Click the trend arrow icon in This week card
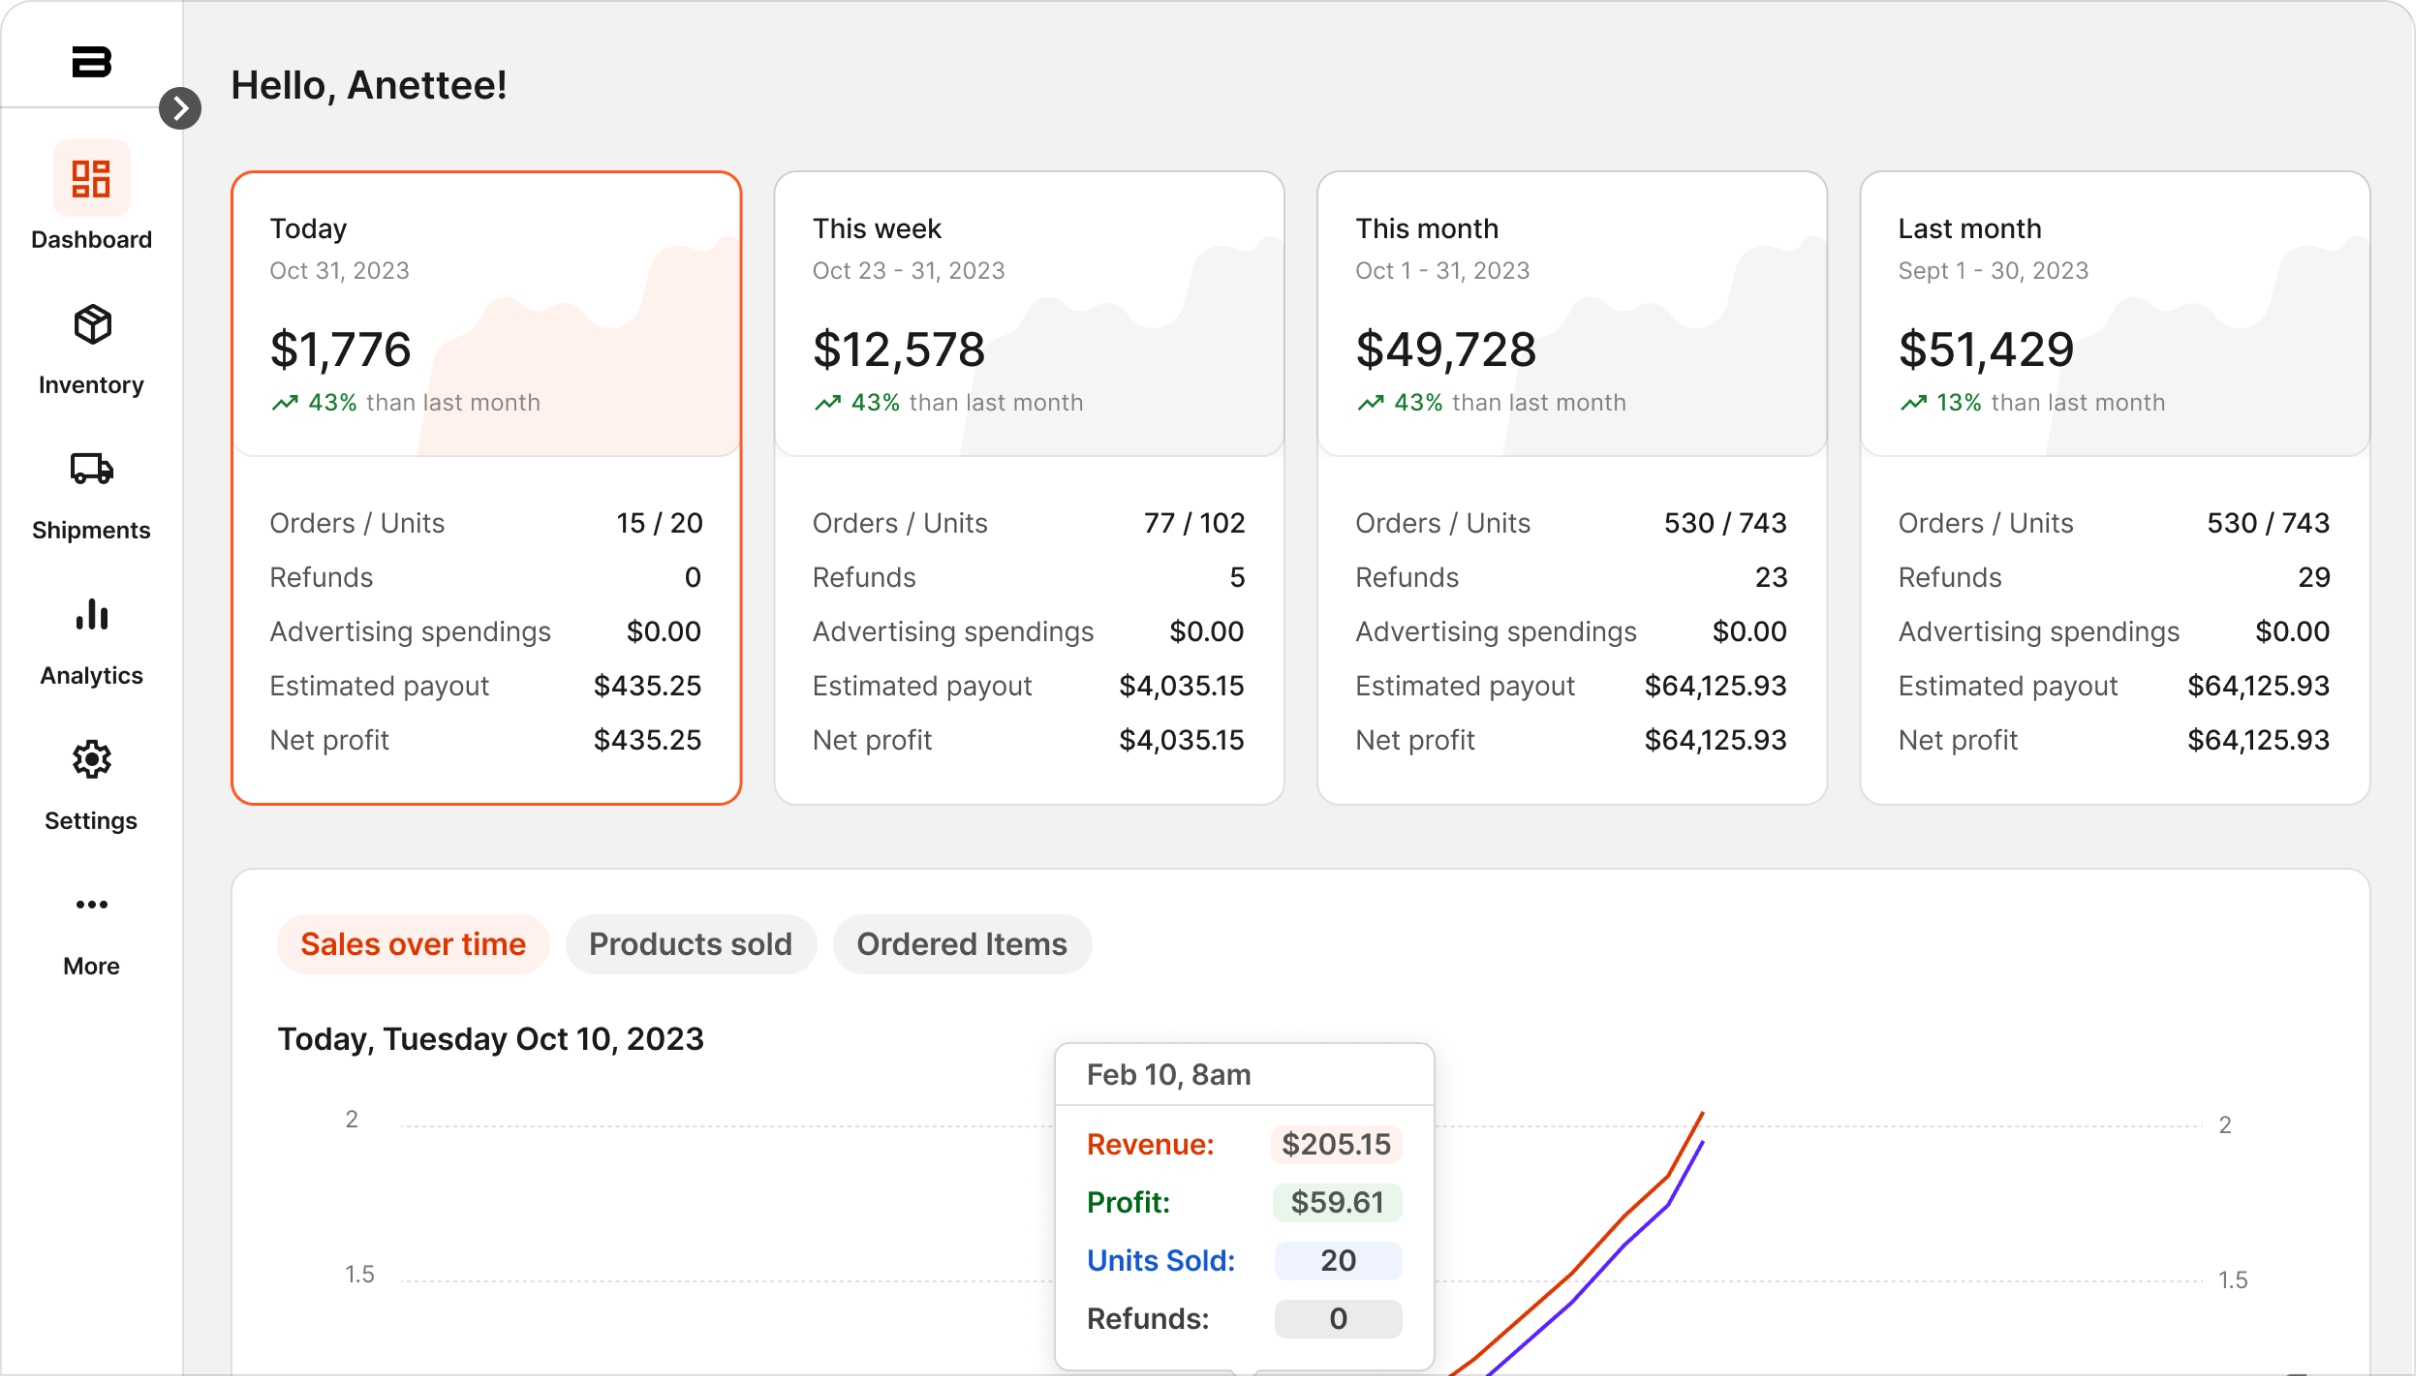The width and height of the screenshot is (2416, 1376). pos(828,403)
